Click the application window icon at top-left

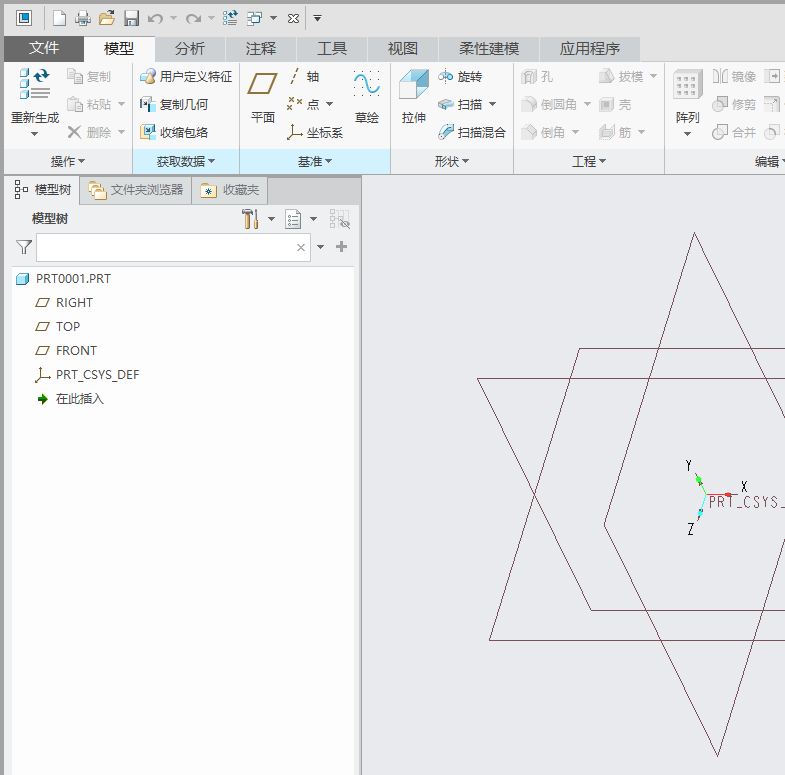tap(24, 19)
